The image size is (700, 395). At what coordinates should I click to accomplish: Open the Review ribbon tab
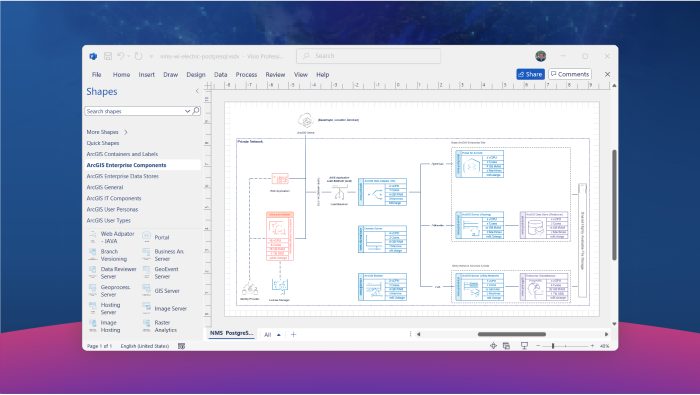pyautogui.click(x=275, y=75)
